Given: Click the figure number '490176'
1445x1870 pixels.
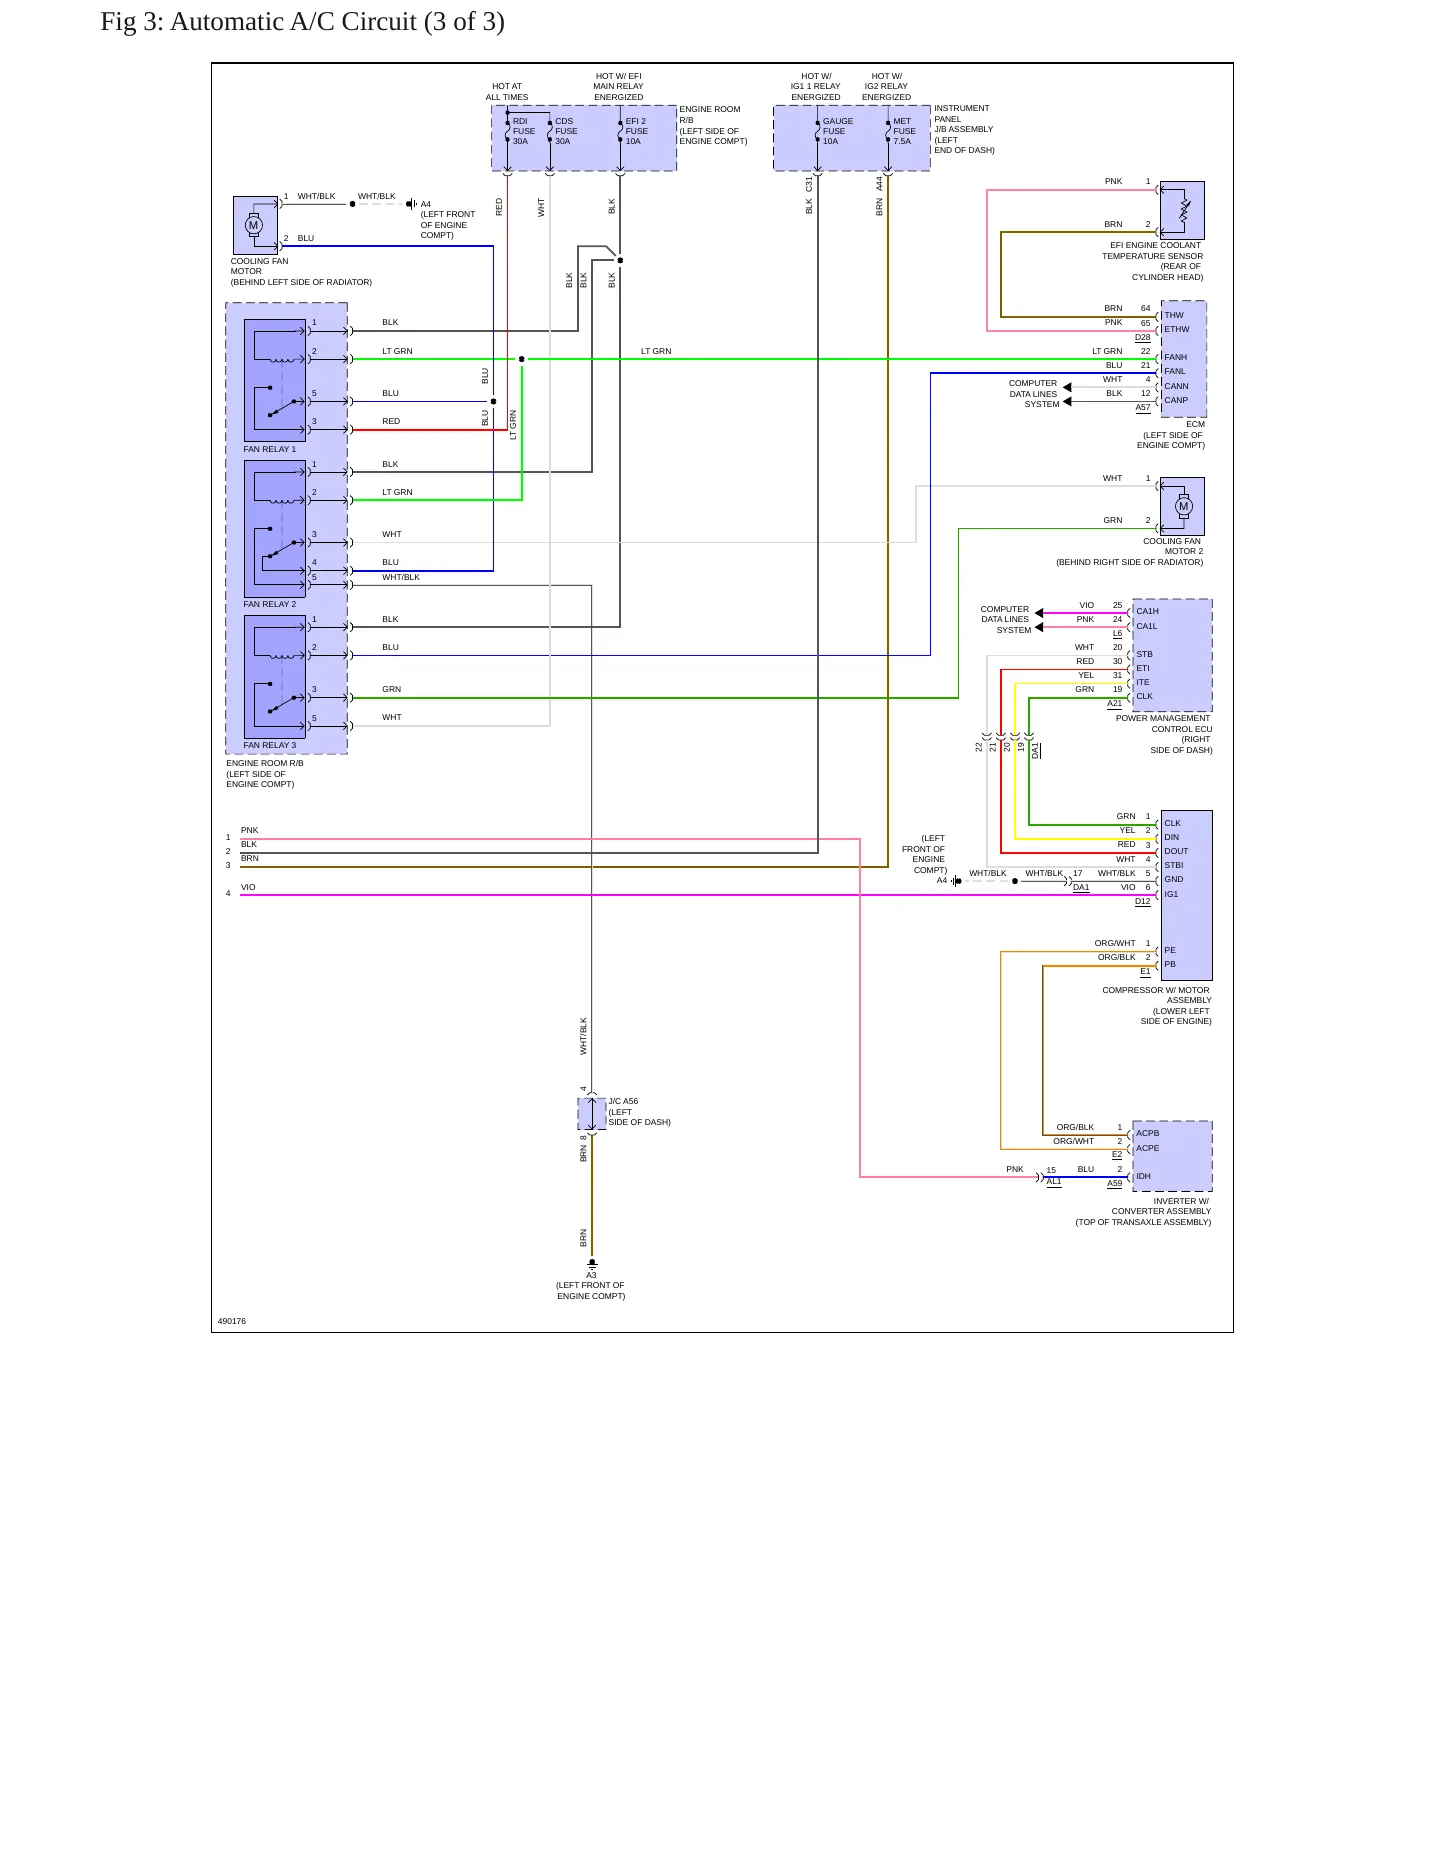Looking at the screenshot, I should tap(232, 1321).
